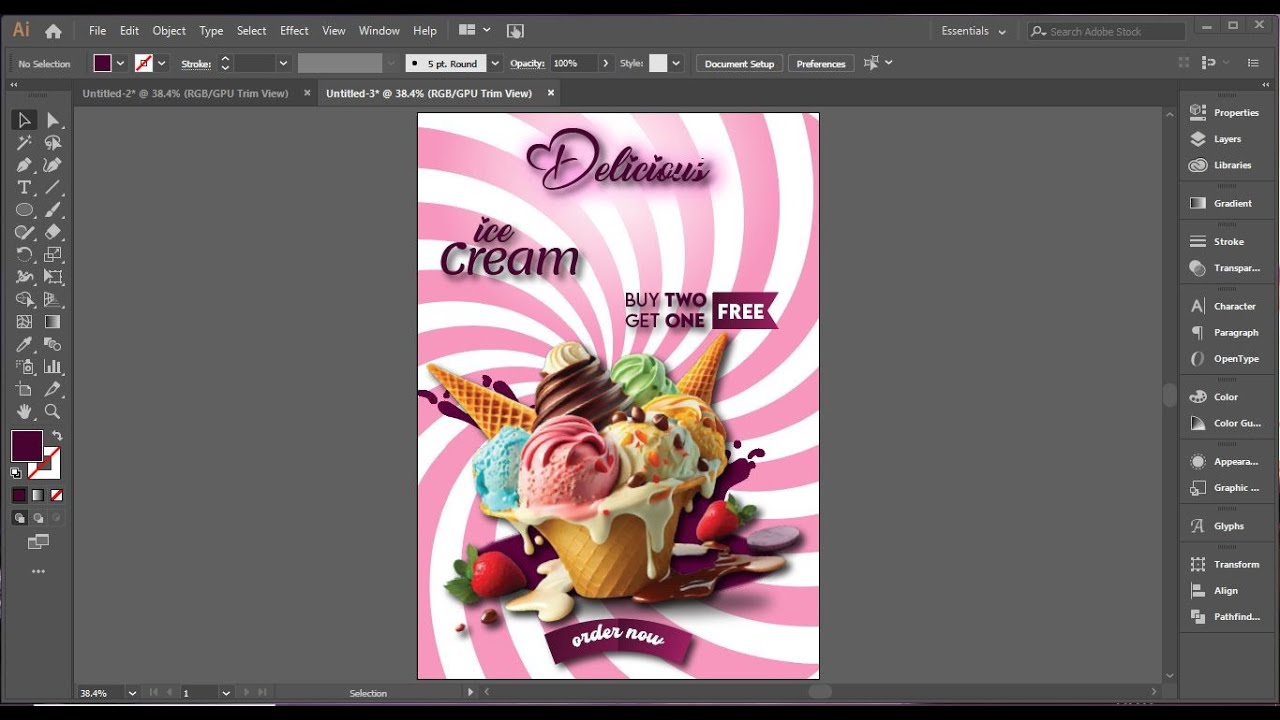Select the Rotate tool
Screen dimensions: 1280x720
(x=24, y=255)
